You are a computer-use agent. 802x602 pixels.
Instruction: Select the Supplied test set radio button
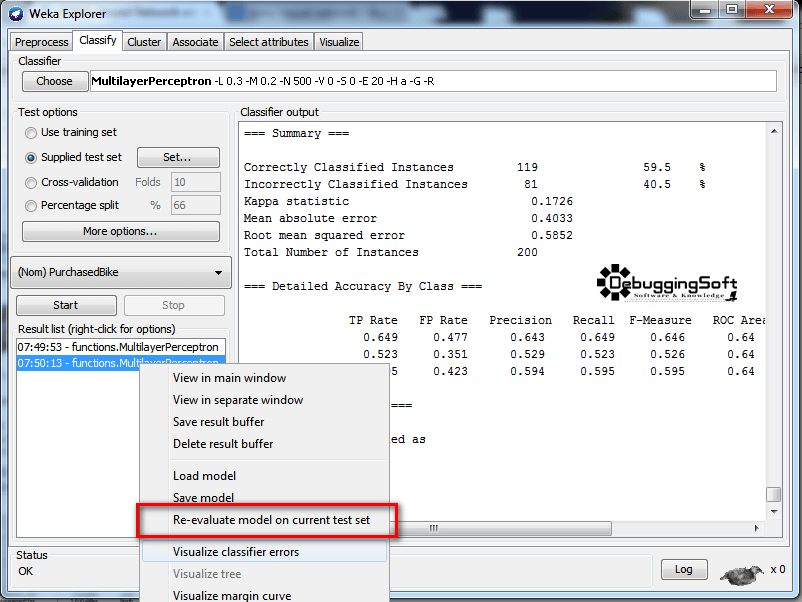point(31,158)
